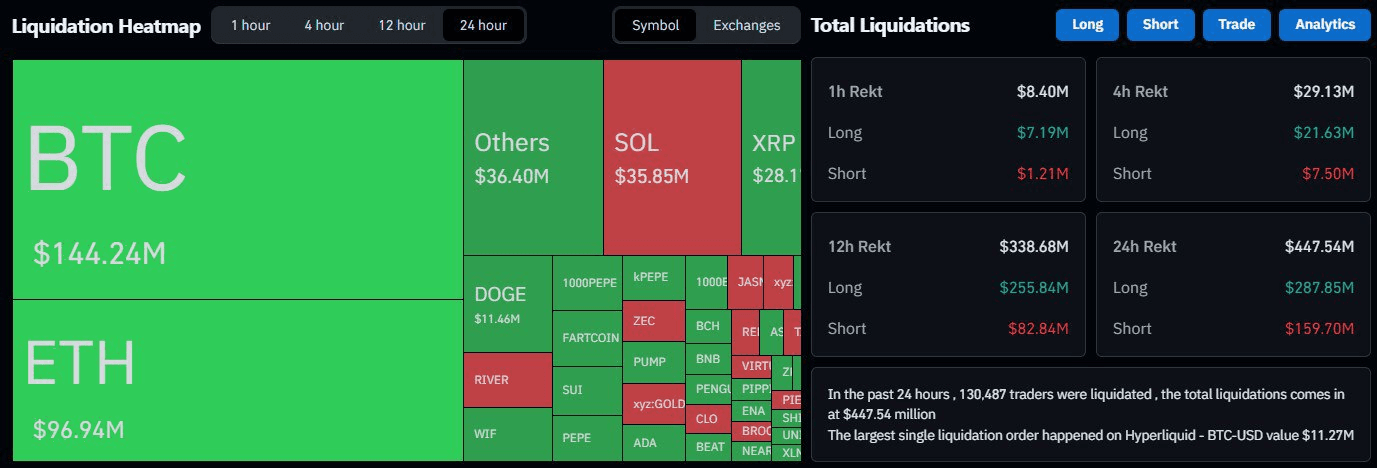Select the FARTCOIN heatmap tile

click(x=588, y=338)
